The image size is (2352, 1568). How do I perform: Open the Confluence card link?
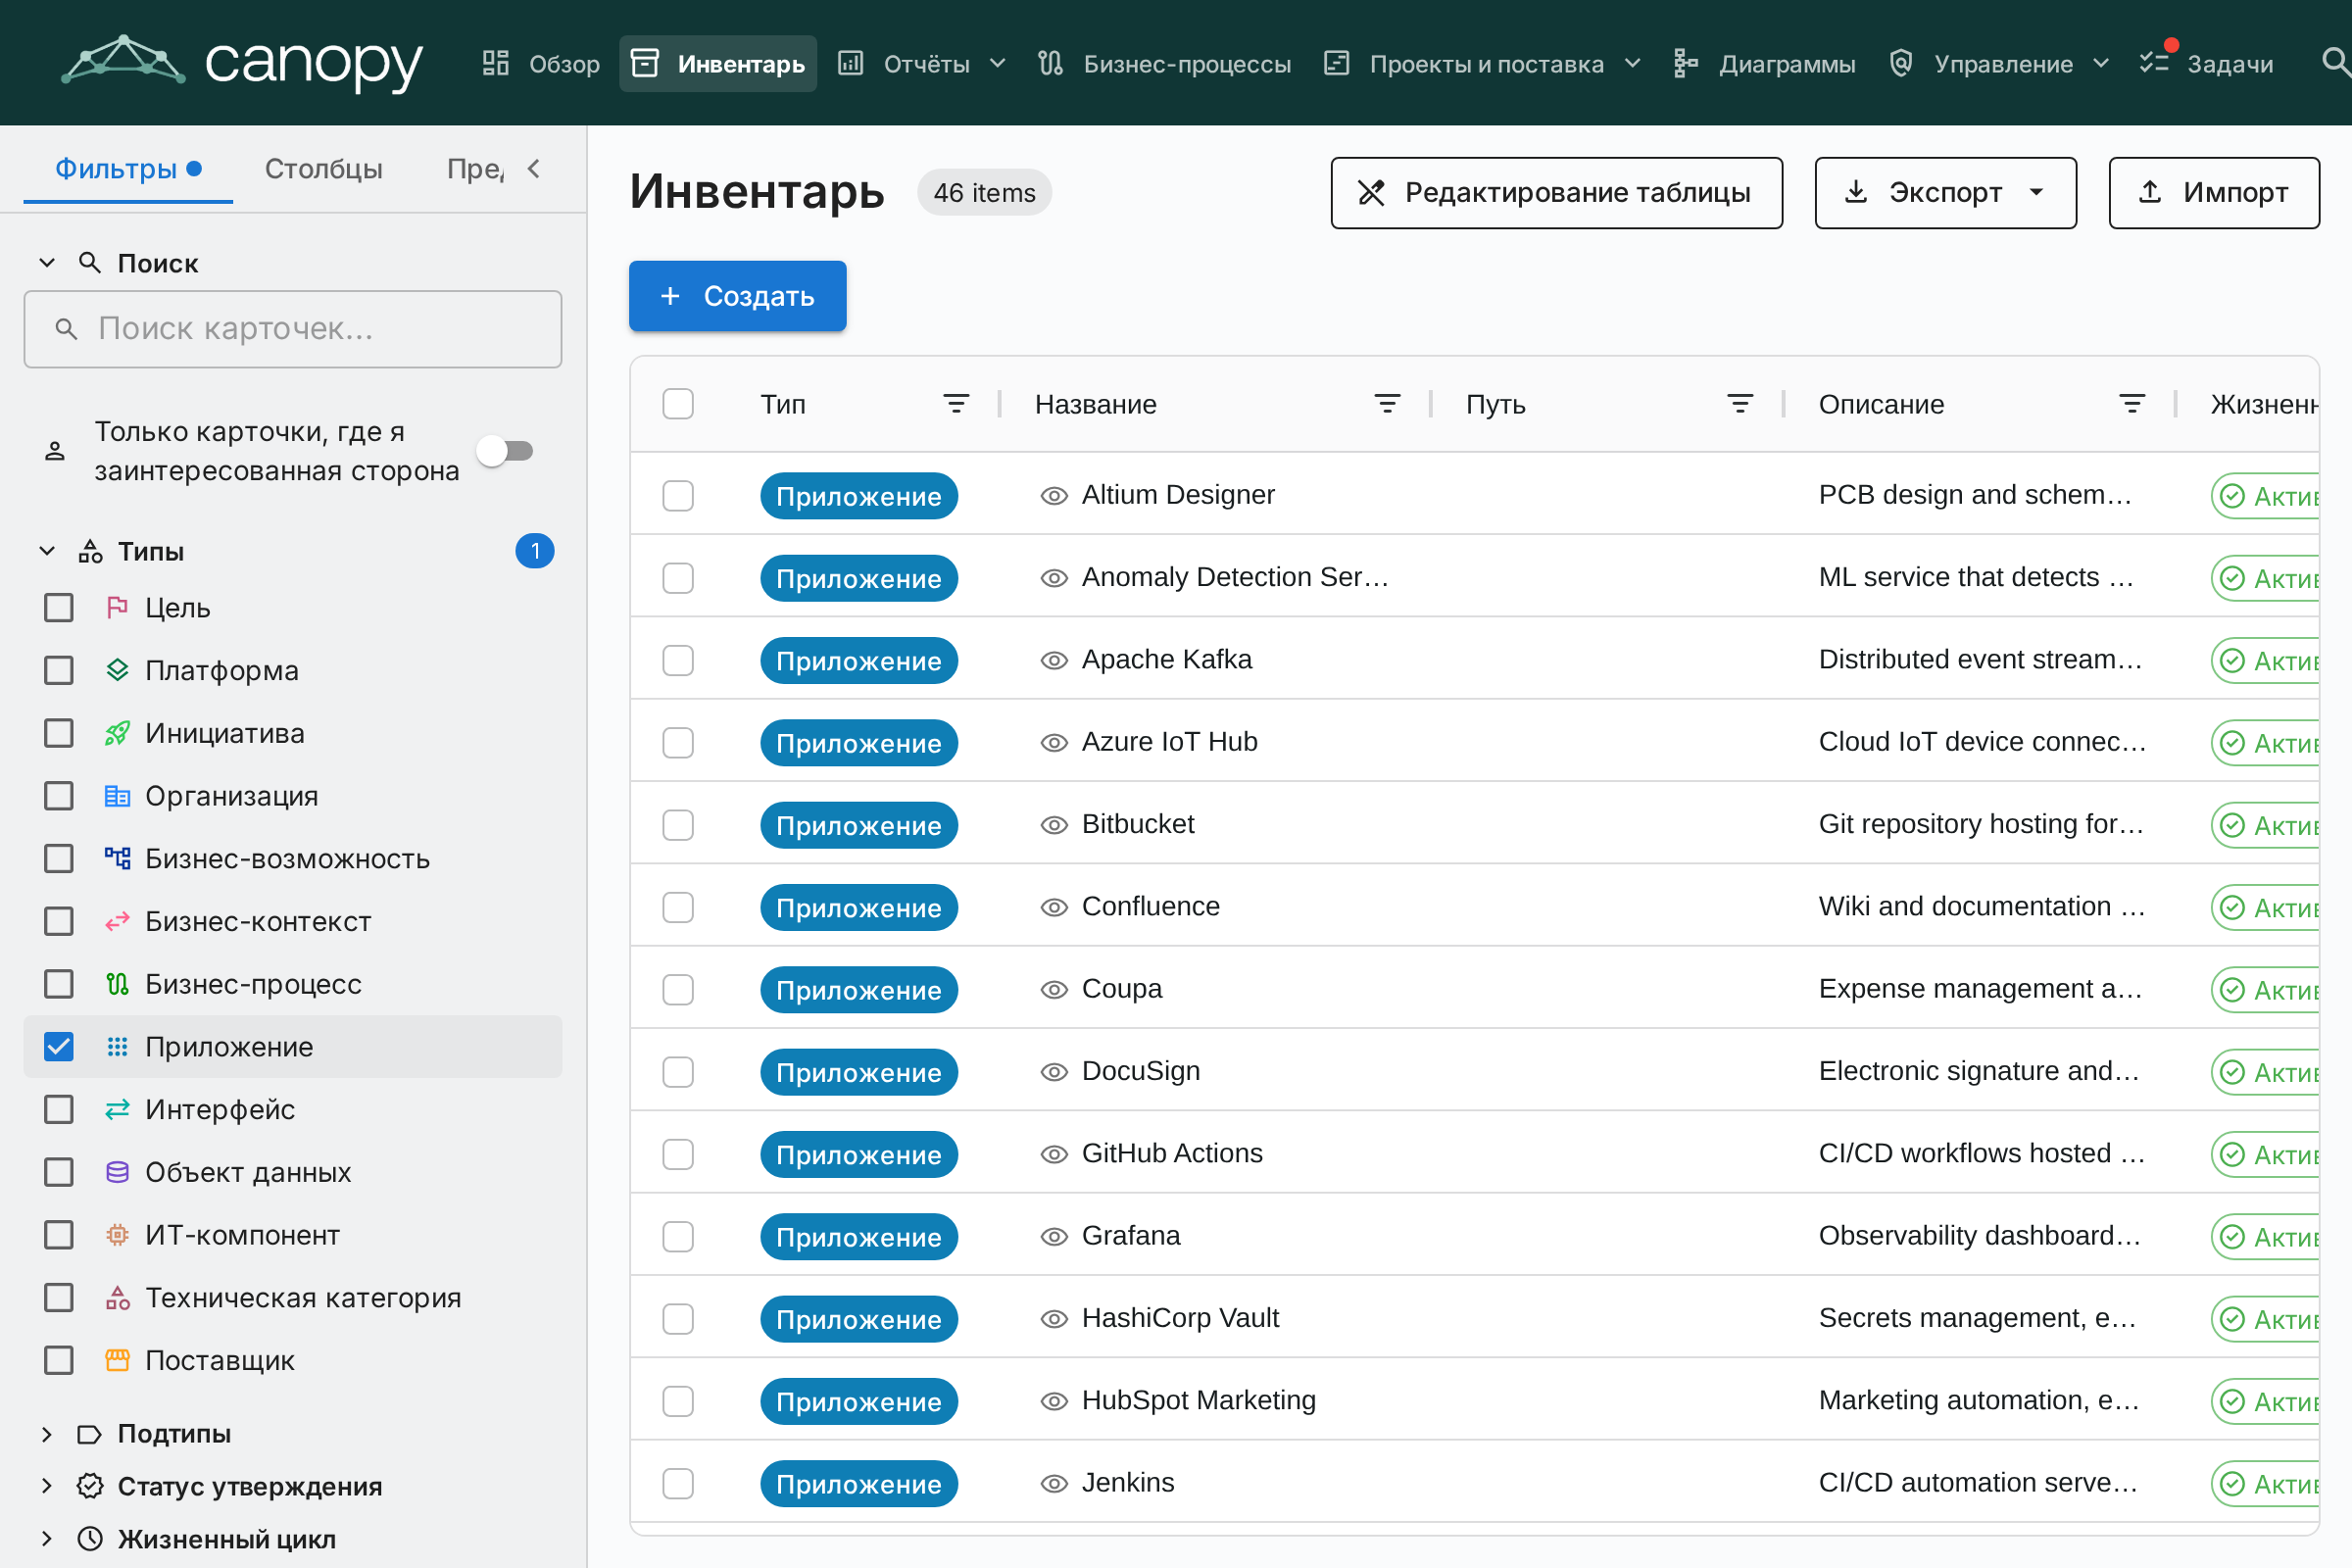[x=1151, y=907]
